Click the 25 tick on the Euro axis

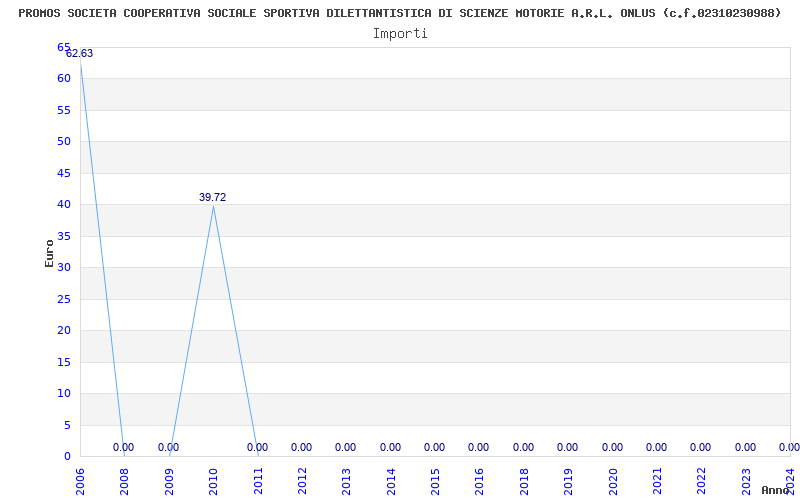coord(64,299)
